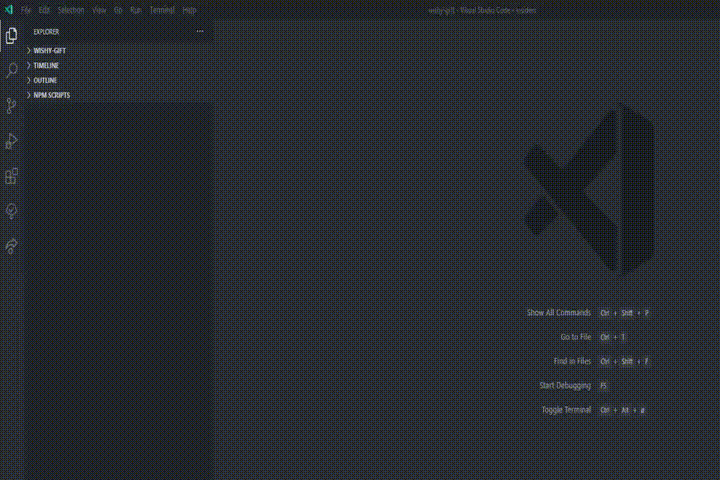Click the Toggle Terminal hint text
This screenshot has width=720, height=480.
[x=566, y=410]
